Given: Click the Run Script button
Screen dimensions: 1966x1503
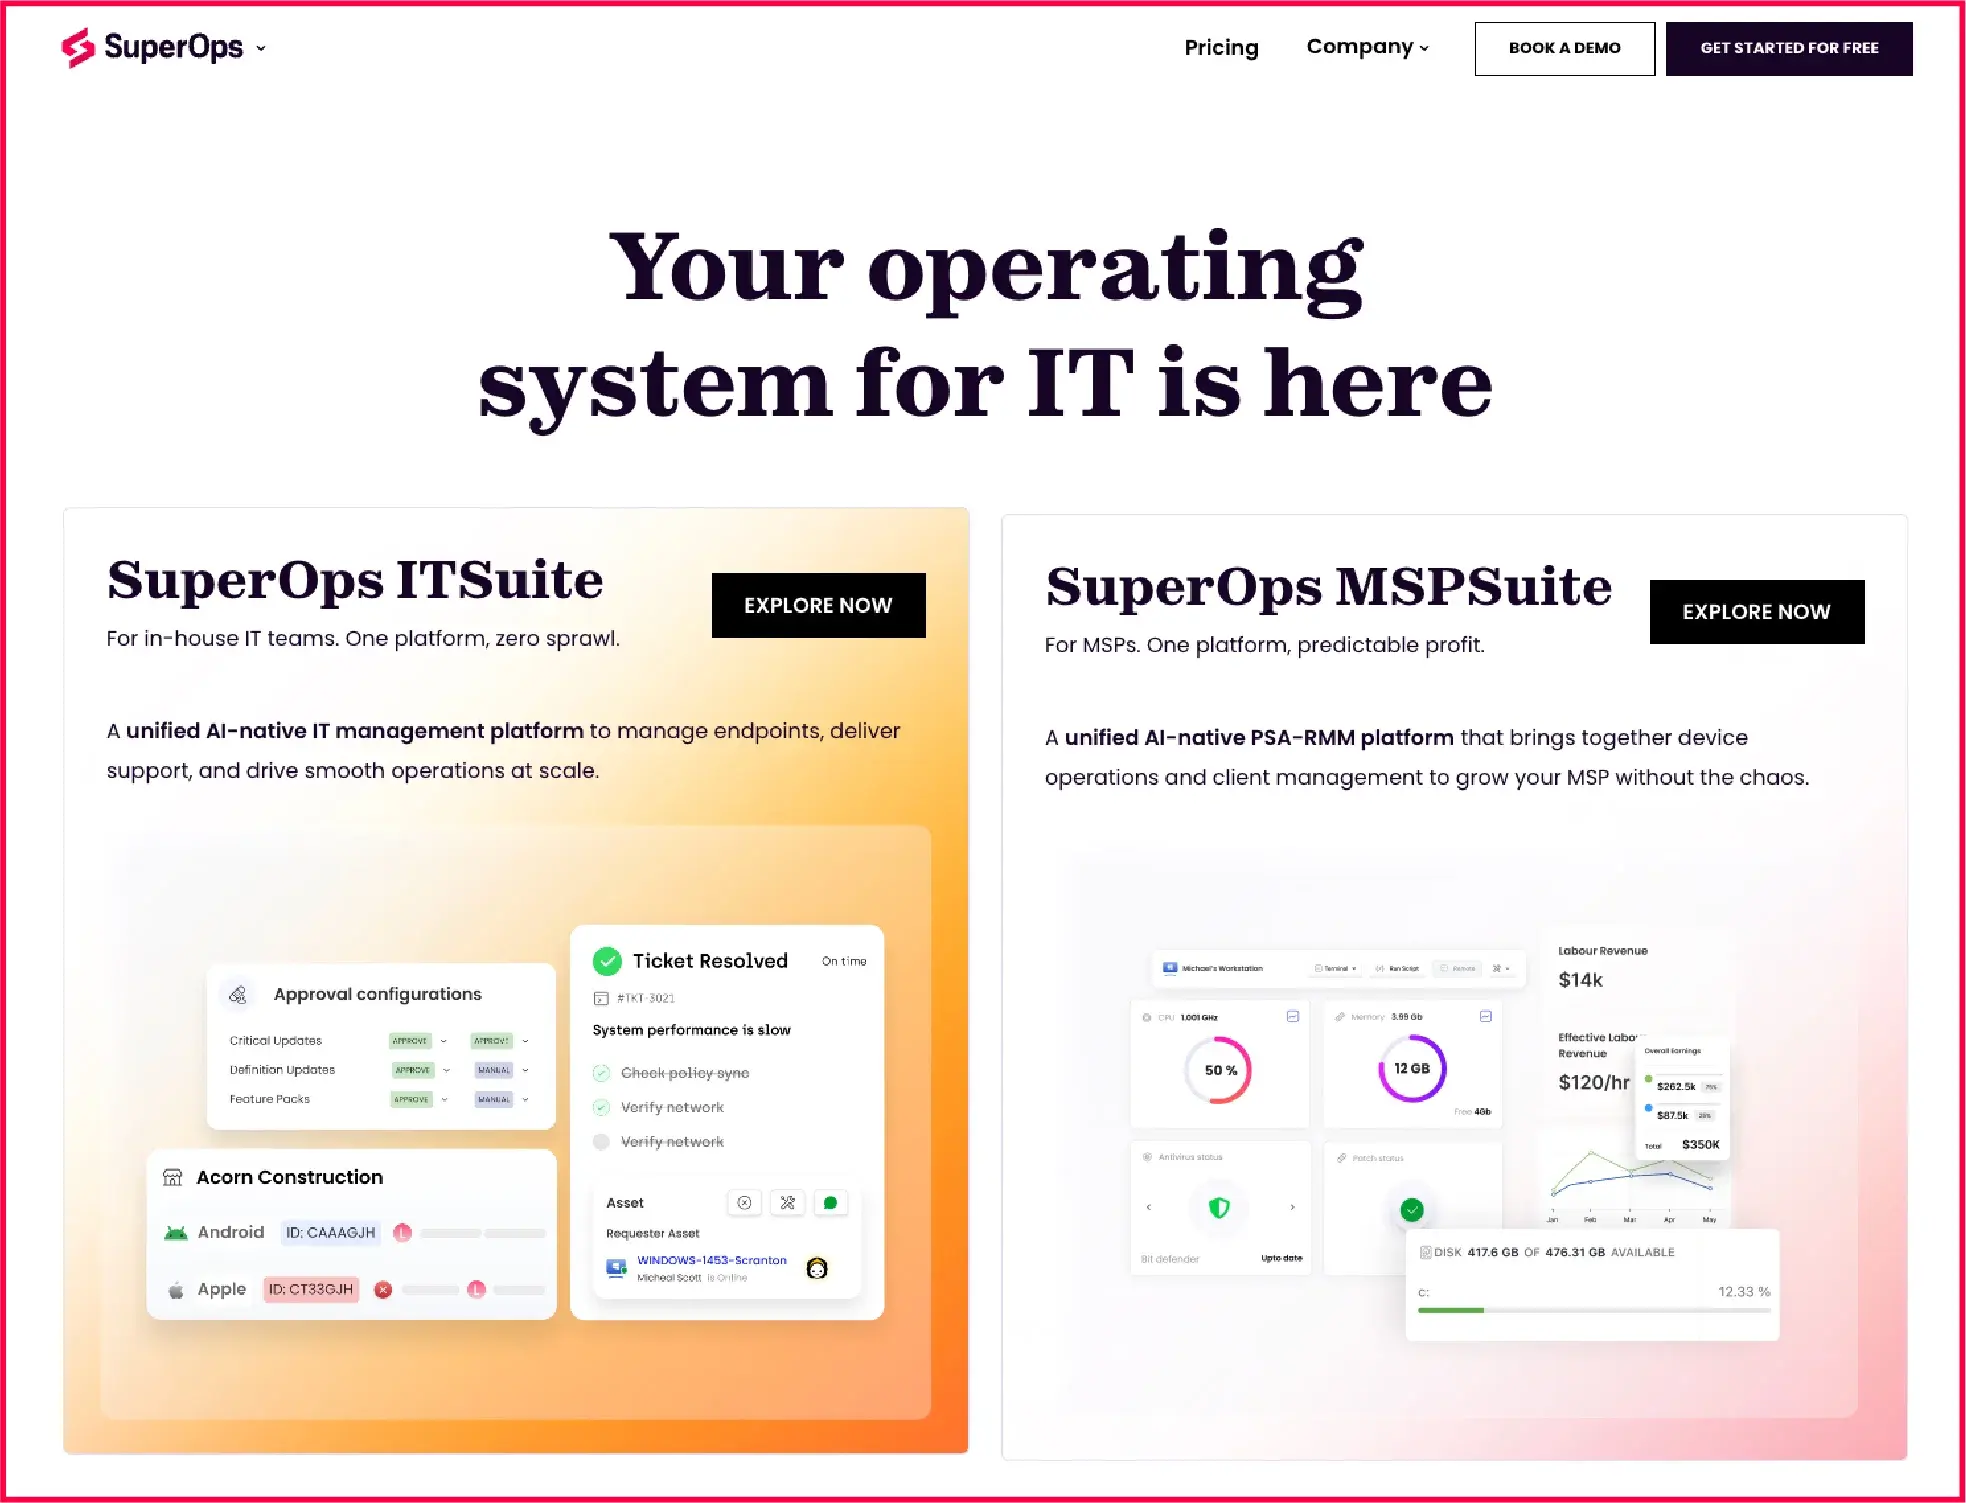Looking at the screenshot, I should point(1397,968).
